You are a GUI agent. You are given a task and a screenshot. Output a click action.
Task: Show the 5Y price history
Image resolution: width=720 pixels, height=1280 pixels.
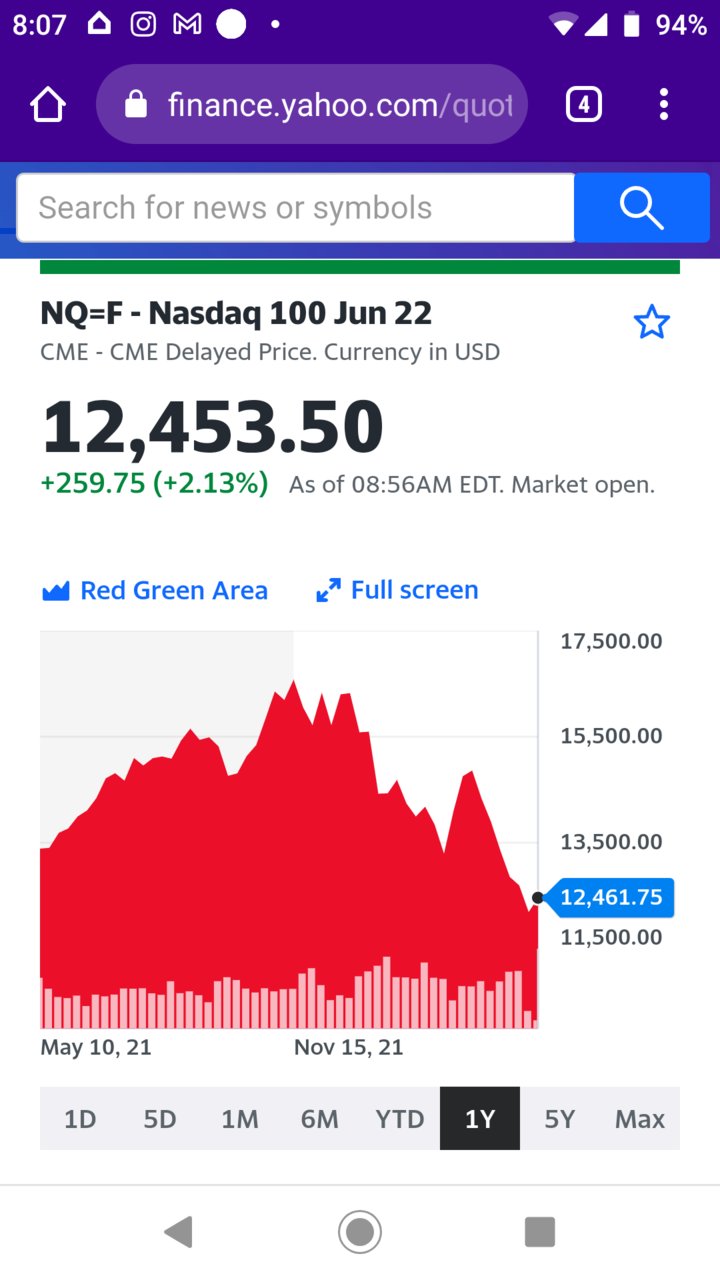[560, 1119]
